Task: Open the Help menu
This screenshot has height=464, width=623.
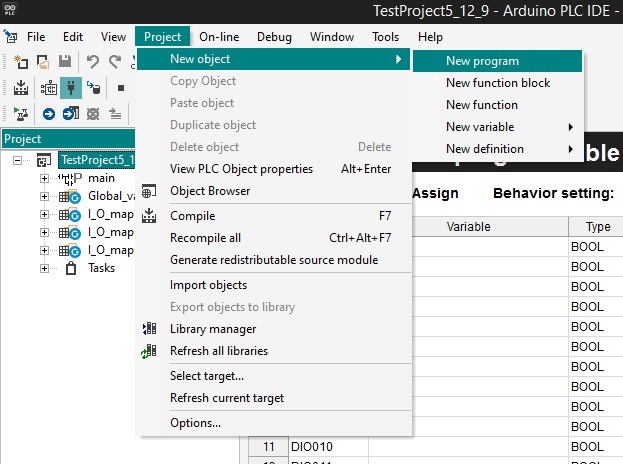Action: pos(430,37)
